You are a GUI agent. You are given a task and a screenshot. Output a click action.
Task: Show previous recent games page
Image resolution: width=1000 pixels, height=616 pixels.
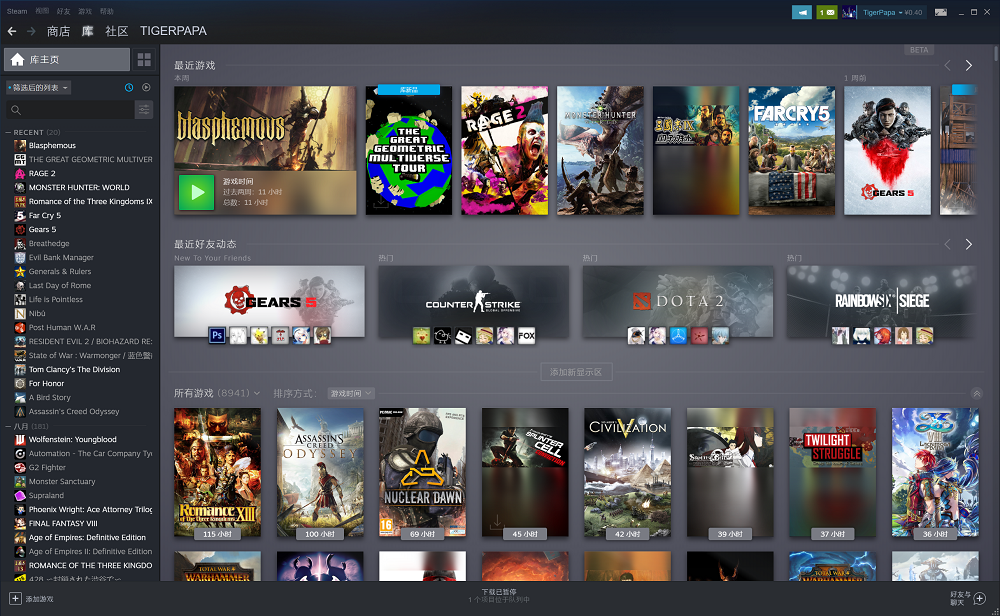[x=948, y=66]
